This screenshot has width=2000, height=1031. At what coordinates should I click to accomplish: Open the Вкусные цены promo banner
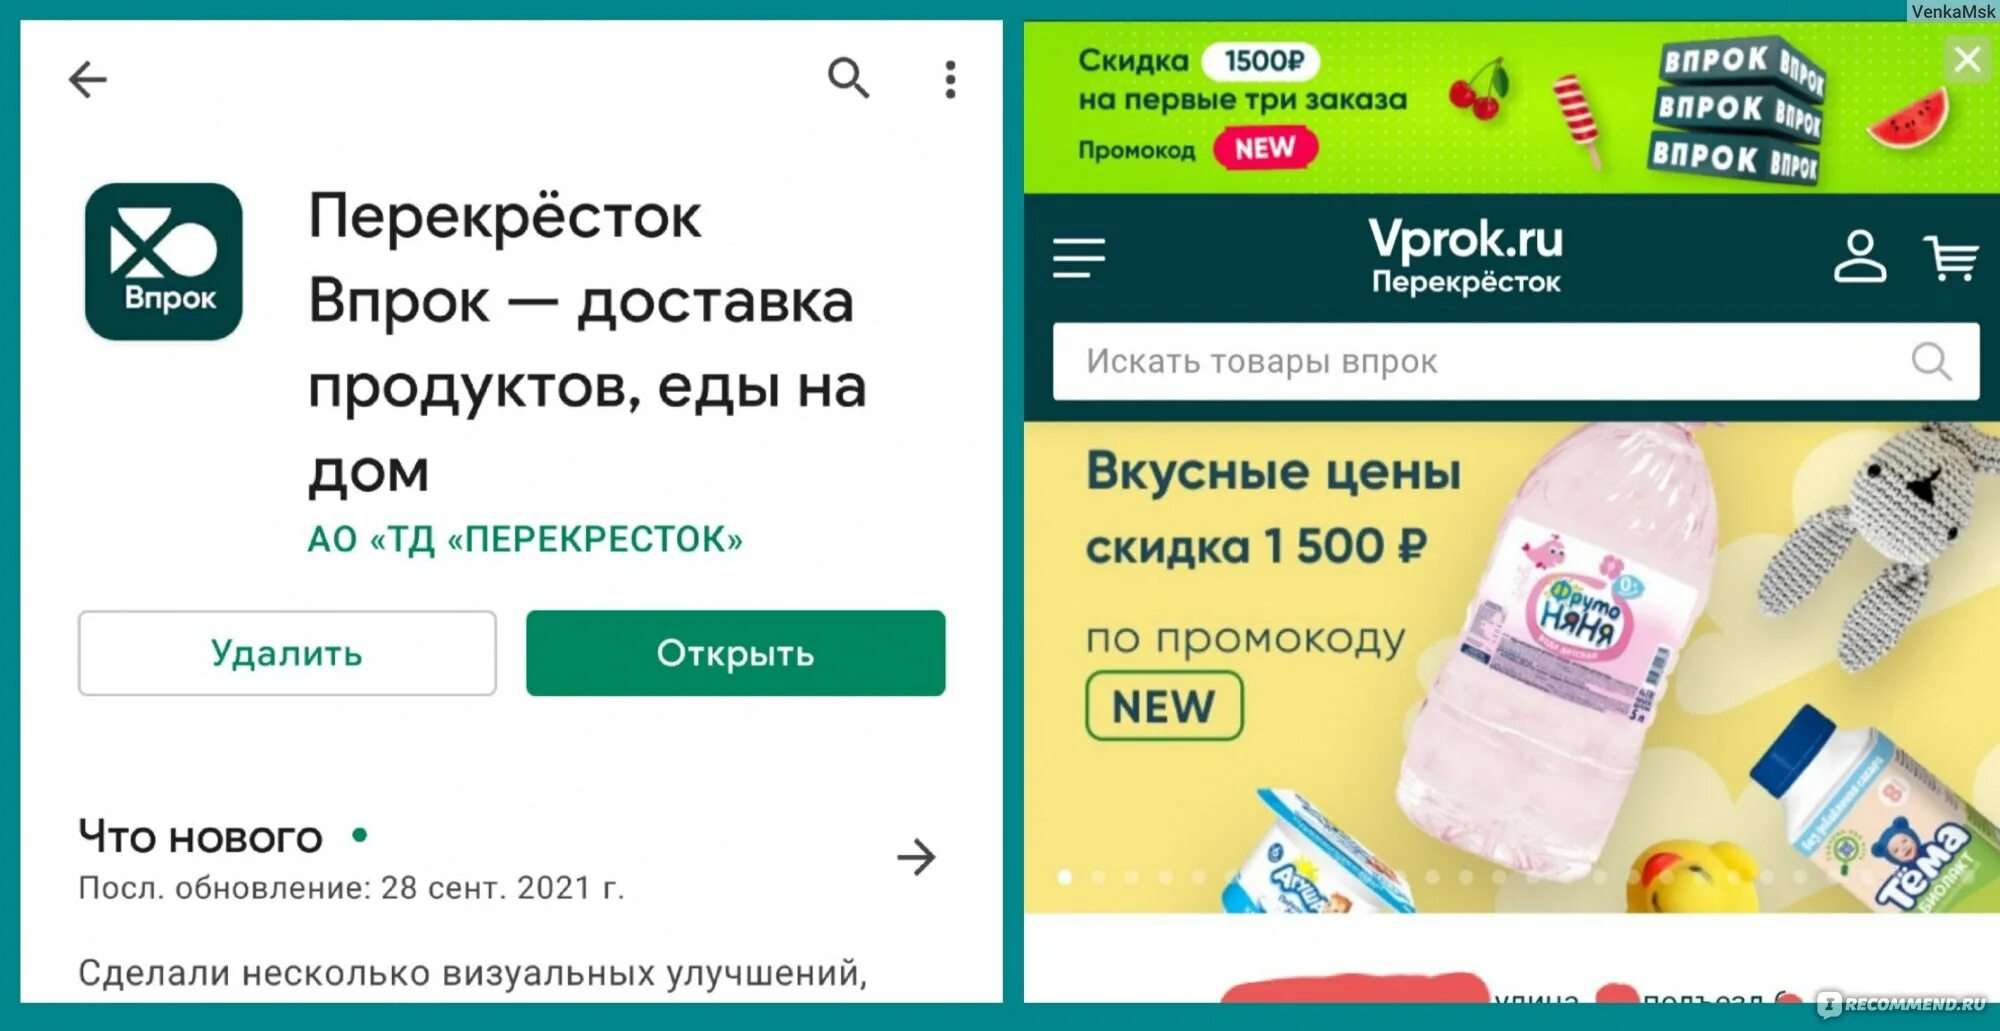coord(1511,667)
